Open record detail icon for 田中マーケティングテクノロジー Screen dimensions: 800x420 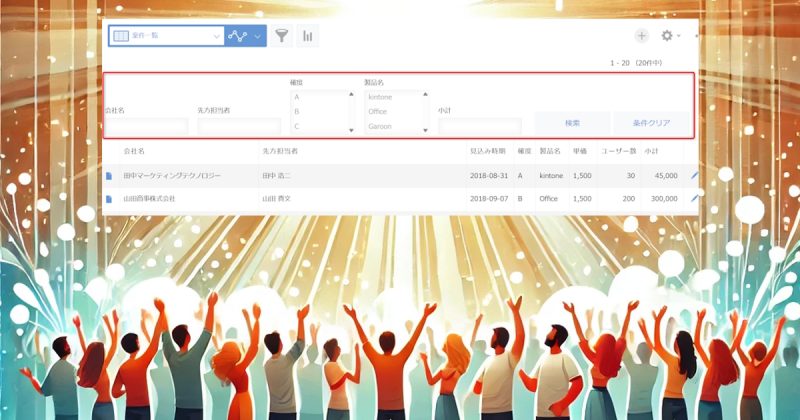109,176
